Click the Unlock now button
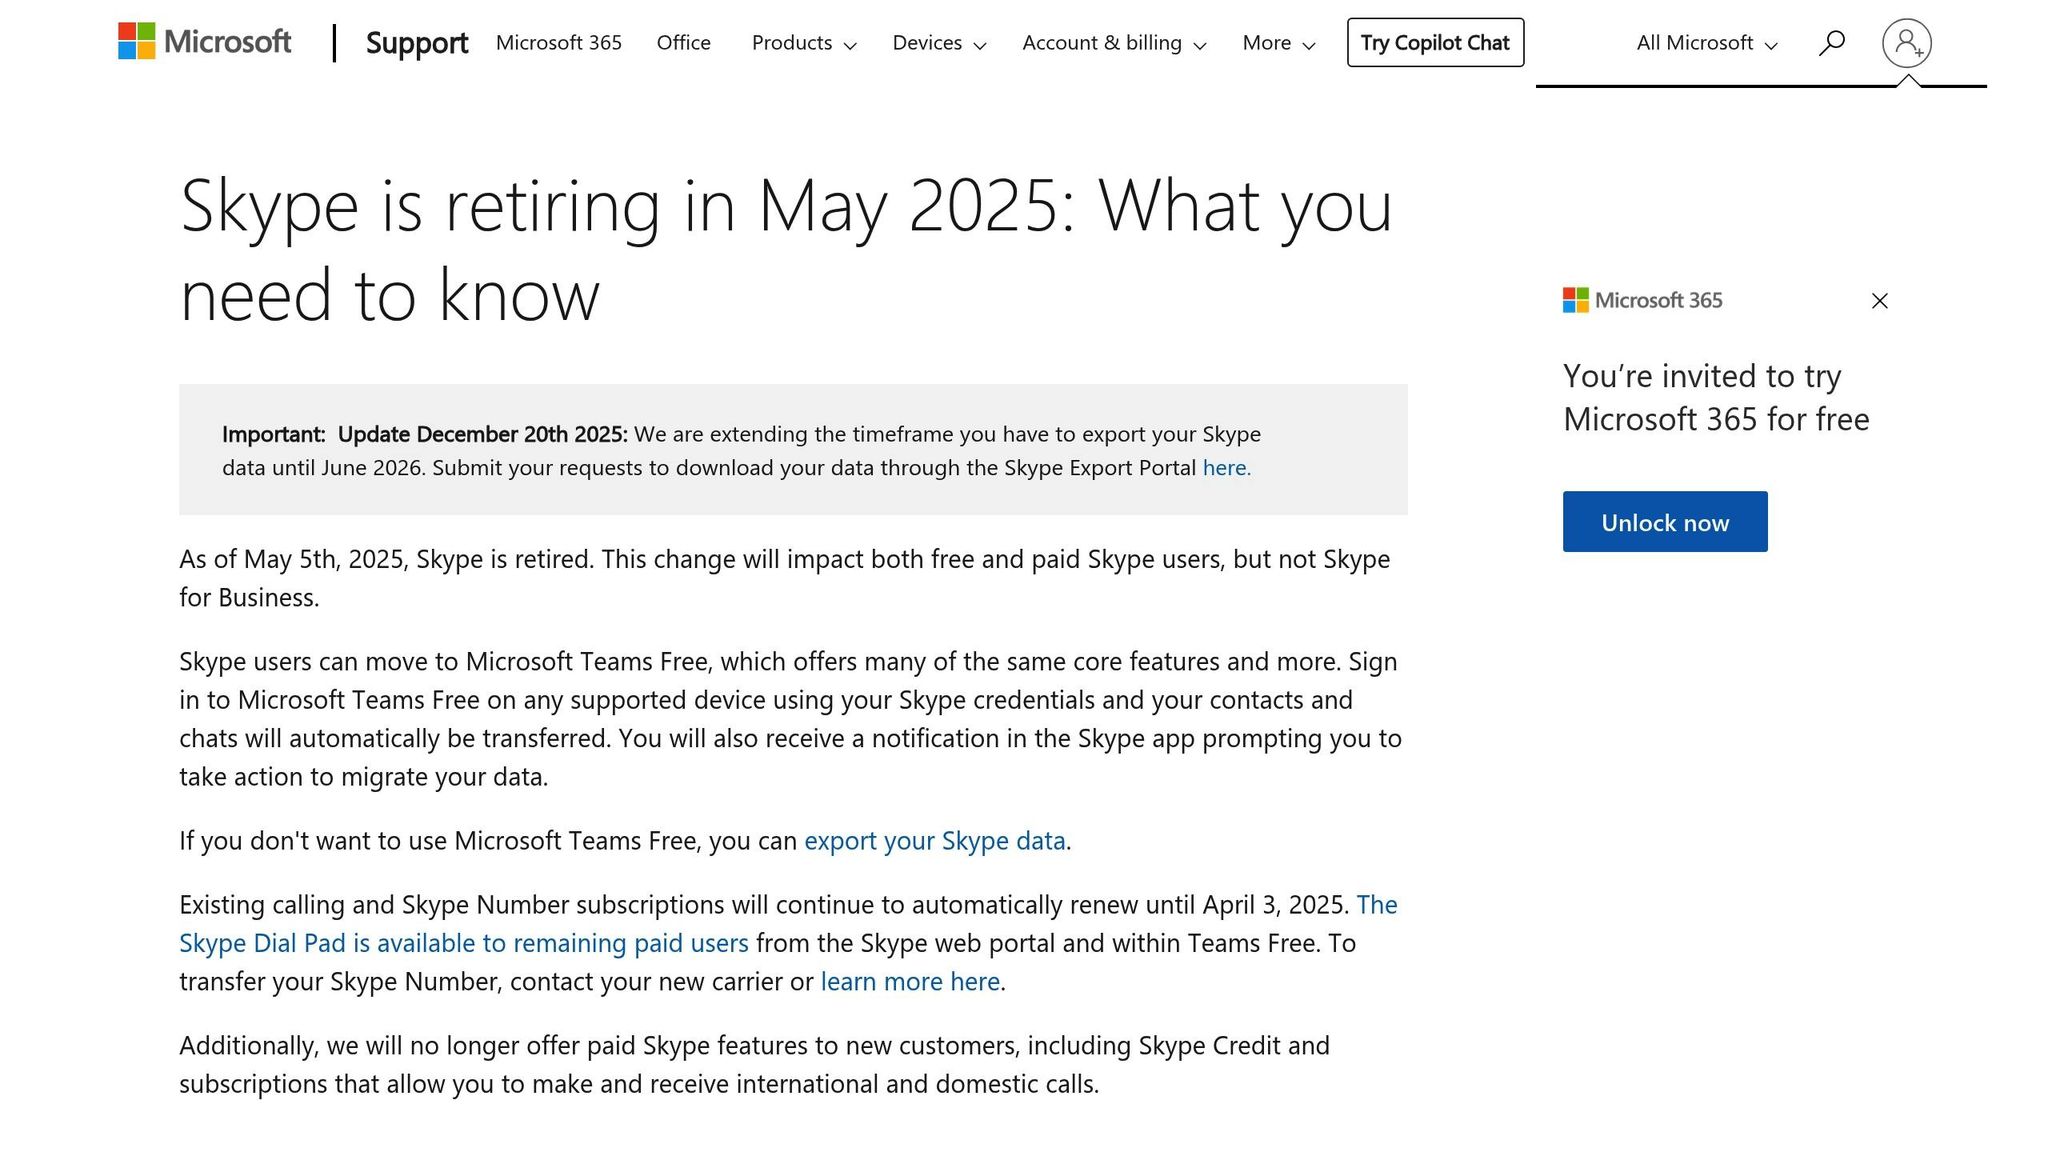The width and height of the screenshot is (2048, 1152). [x=1664, y=522]
